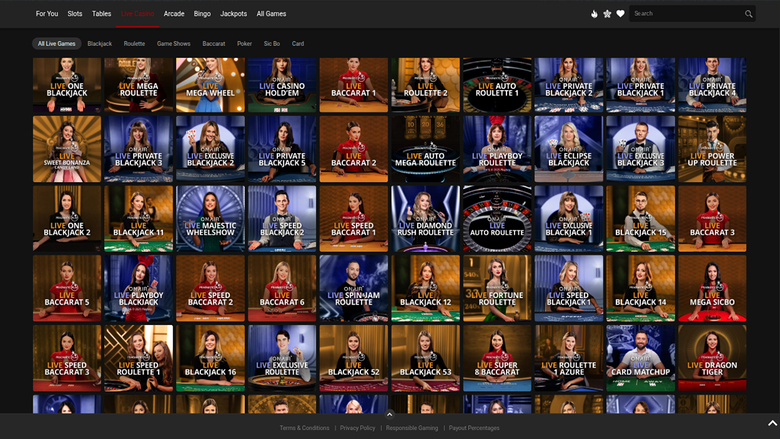
Task: Filter by Card category
Action: 298,44
